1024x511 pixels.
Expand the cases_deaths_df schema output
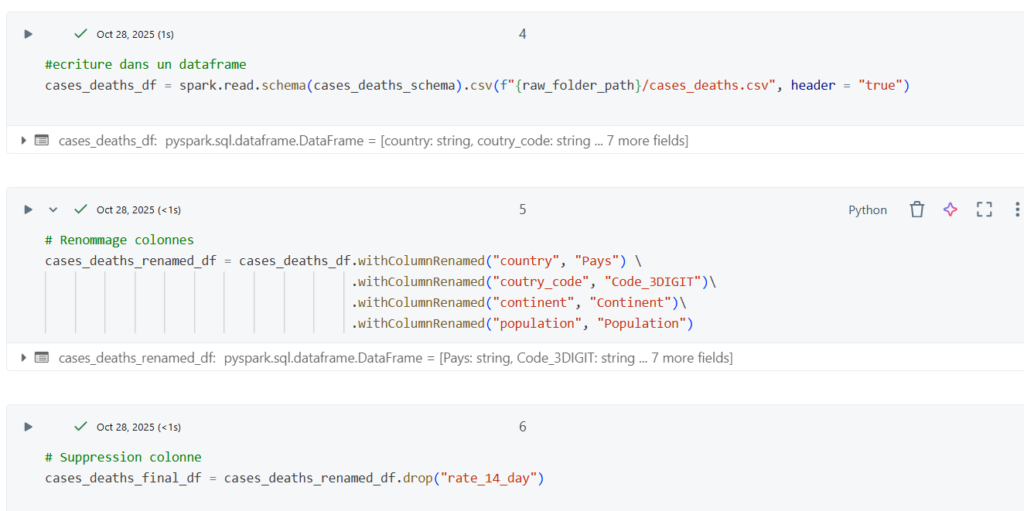[24, 141]
